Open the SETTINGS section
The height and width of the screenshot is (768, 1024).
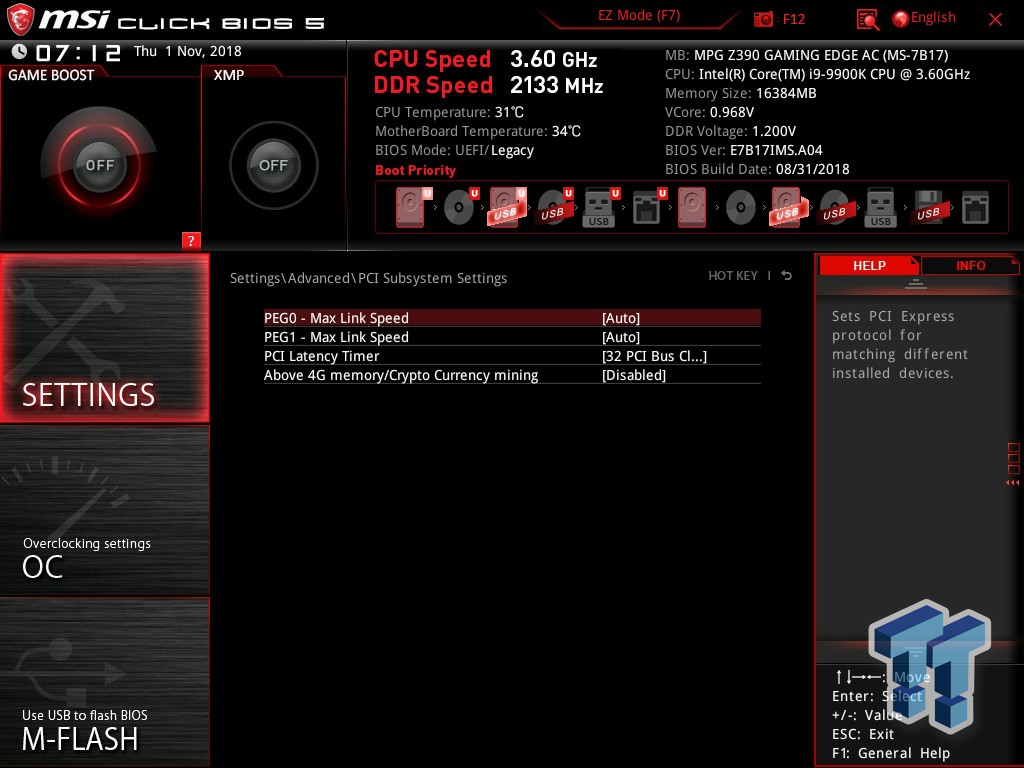click(x=104, y=338)
